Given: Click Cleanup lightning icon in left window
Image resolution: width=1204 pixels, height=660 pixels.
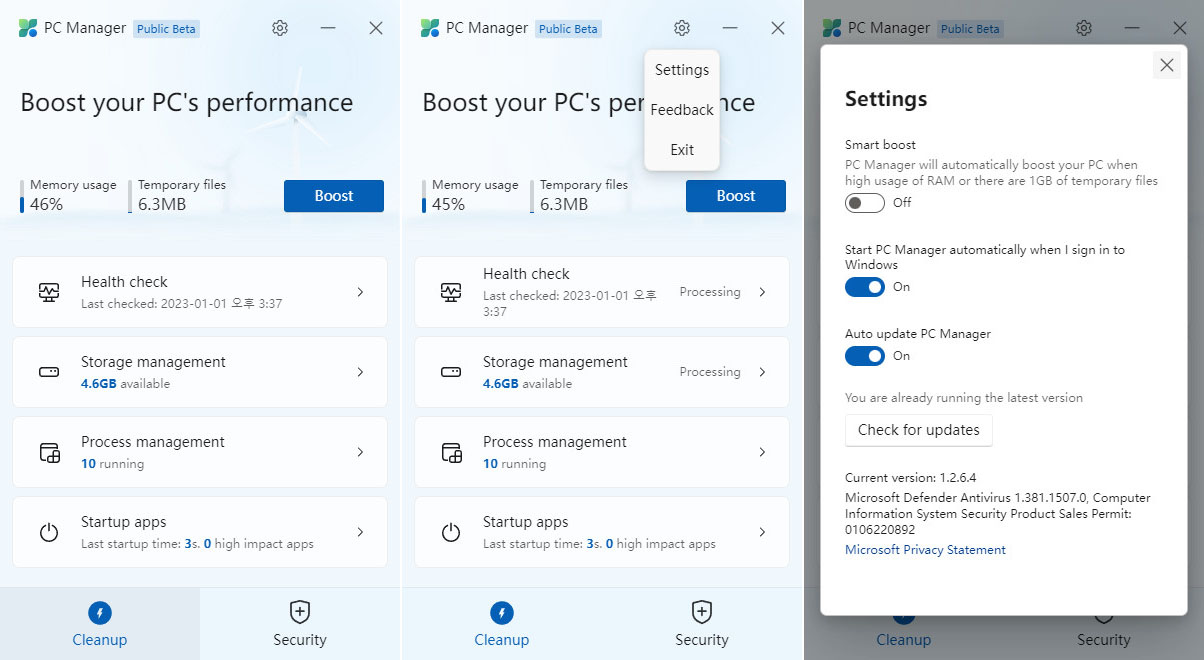Looking at the screenshot, I should point(100,612).
